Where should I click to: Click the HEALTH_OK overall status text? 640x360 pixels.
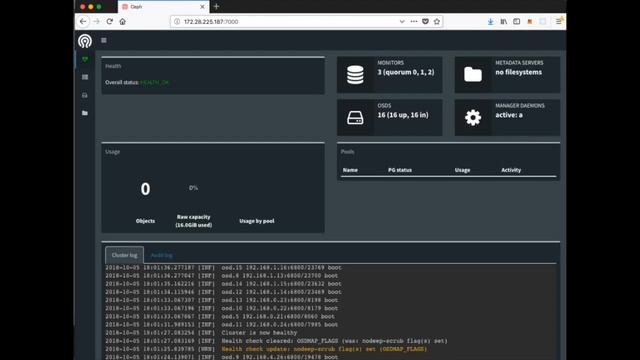click(x=155, y=82)
